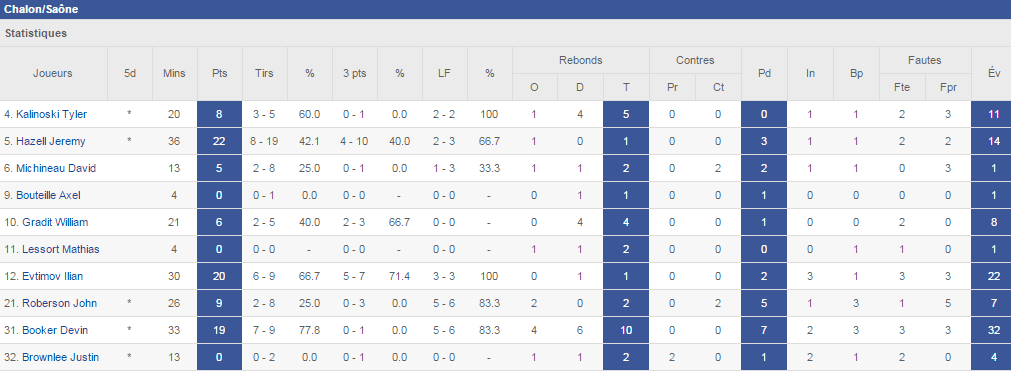Select Michineau David's name link
The width and height of the screenshot is (1011, 371).
[x=56, y=168]
